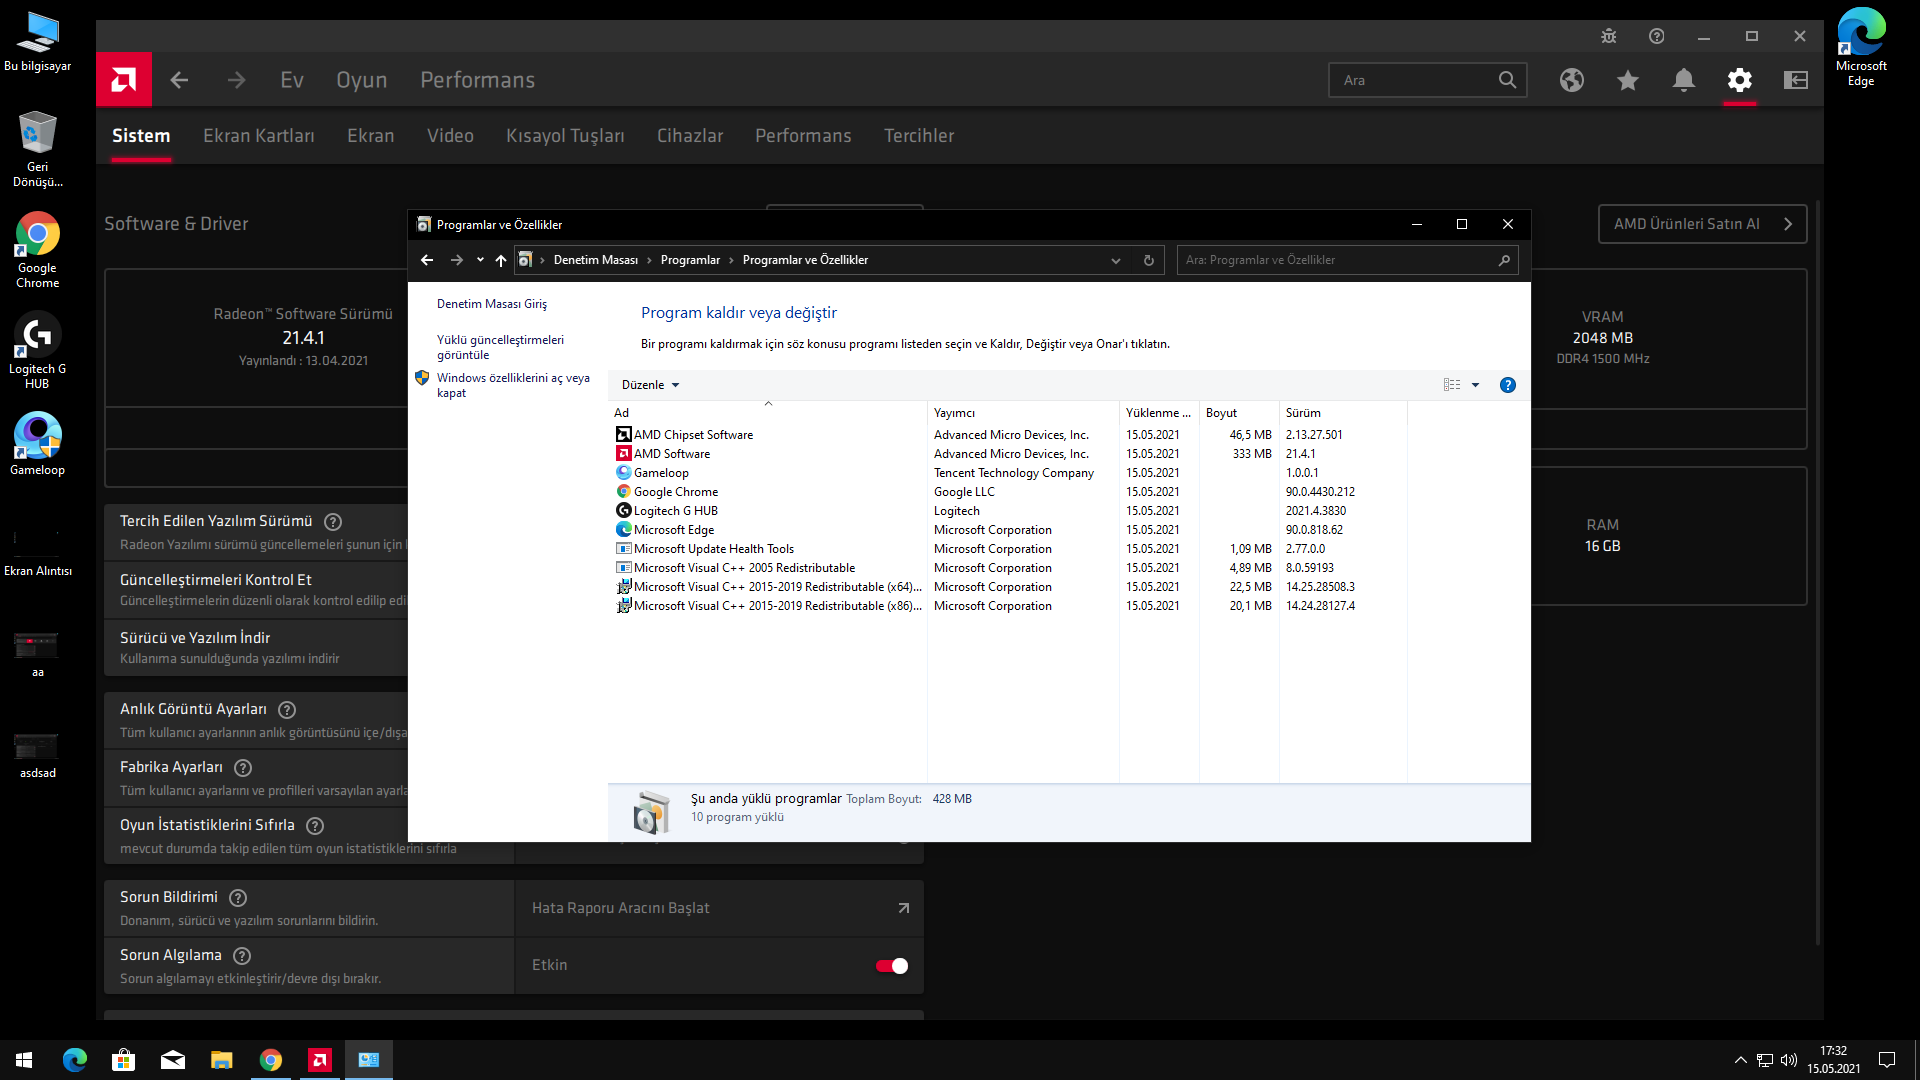The image size is (1920, 1080).
Task: Click the bug report icon in title bar
Action: 1608,36
